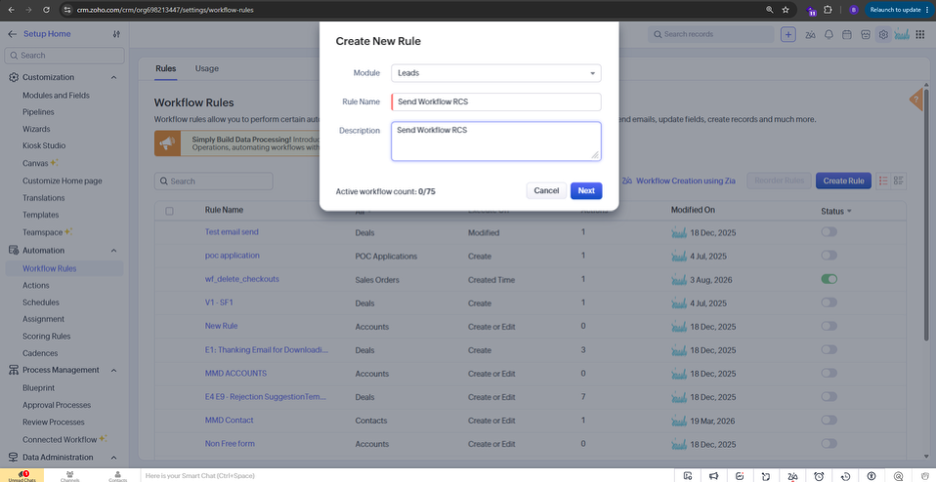Toggle status of E1: Thanking Email rule
936x482 pixels.
pos(829,349)
